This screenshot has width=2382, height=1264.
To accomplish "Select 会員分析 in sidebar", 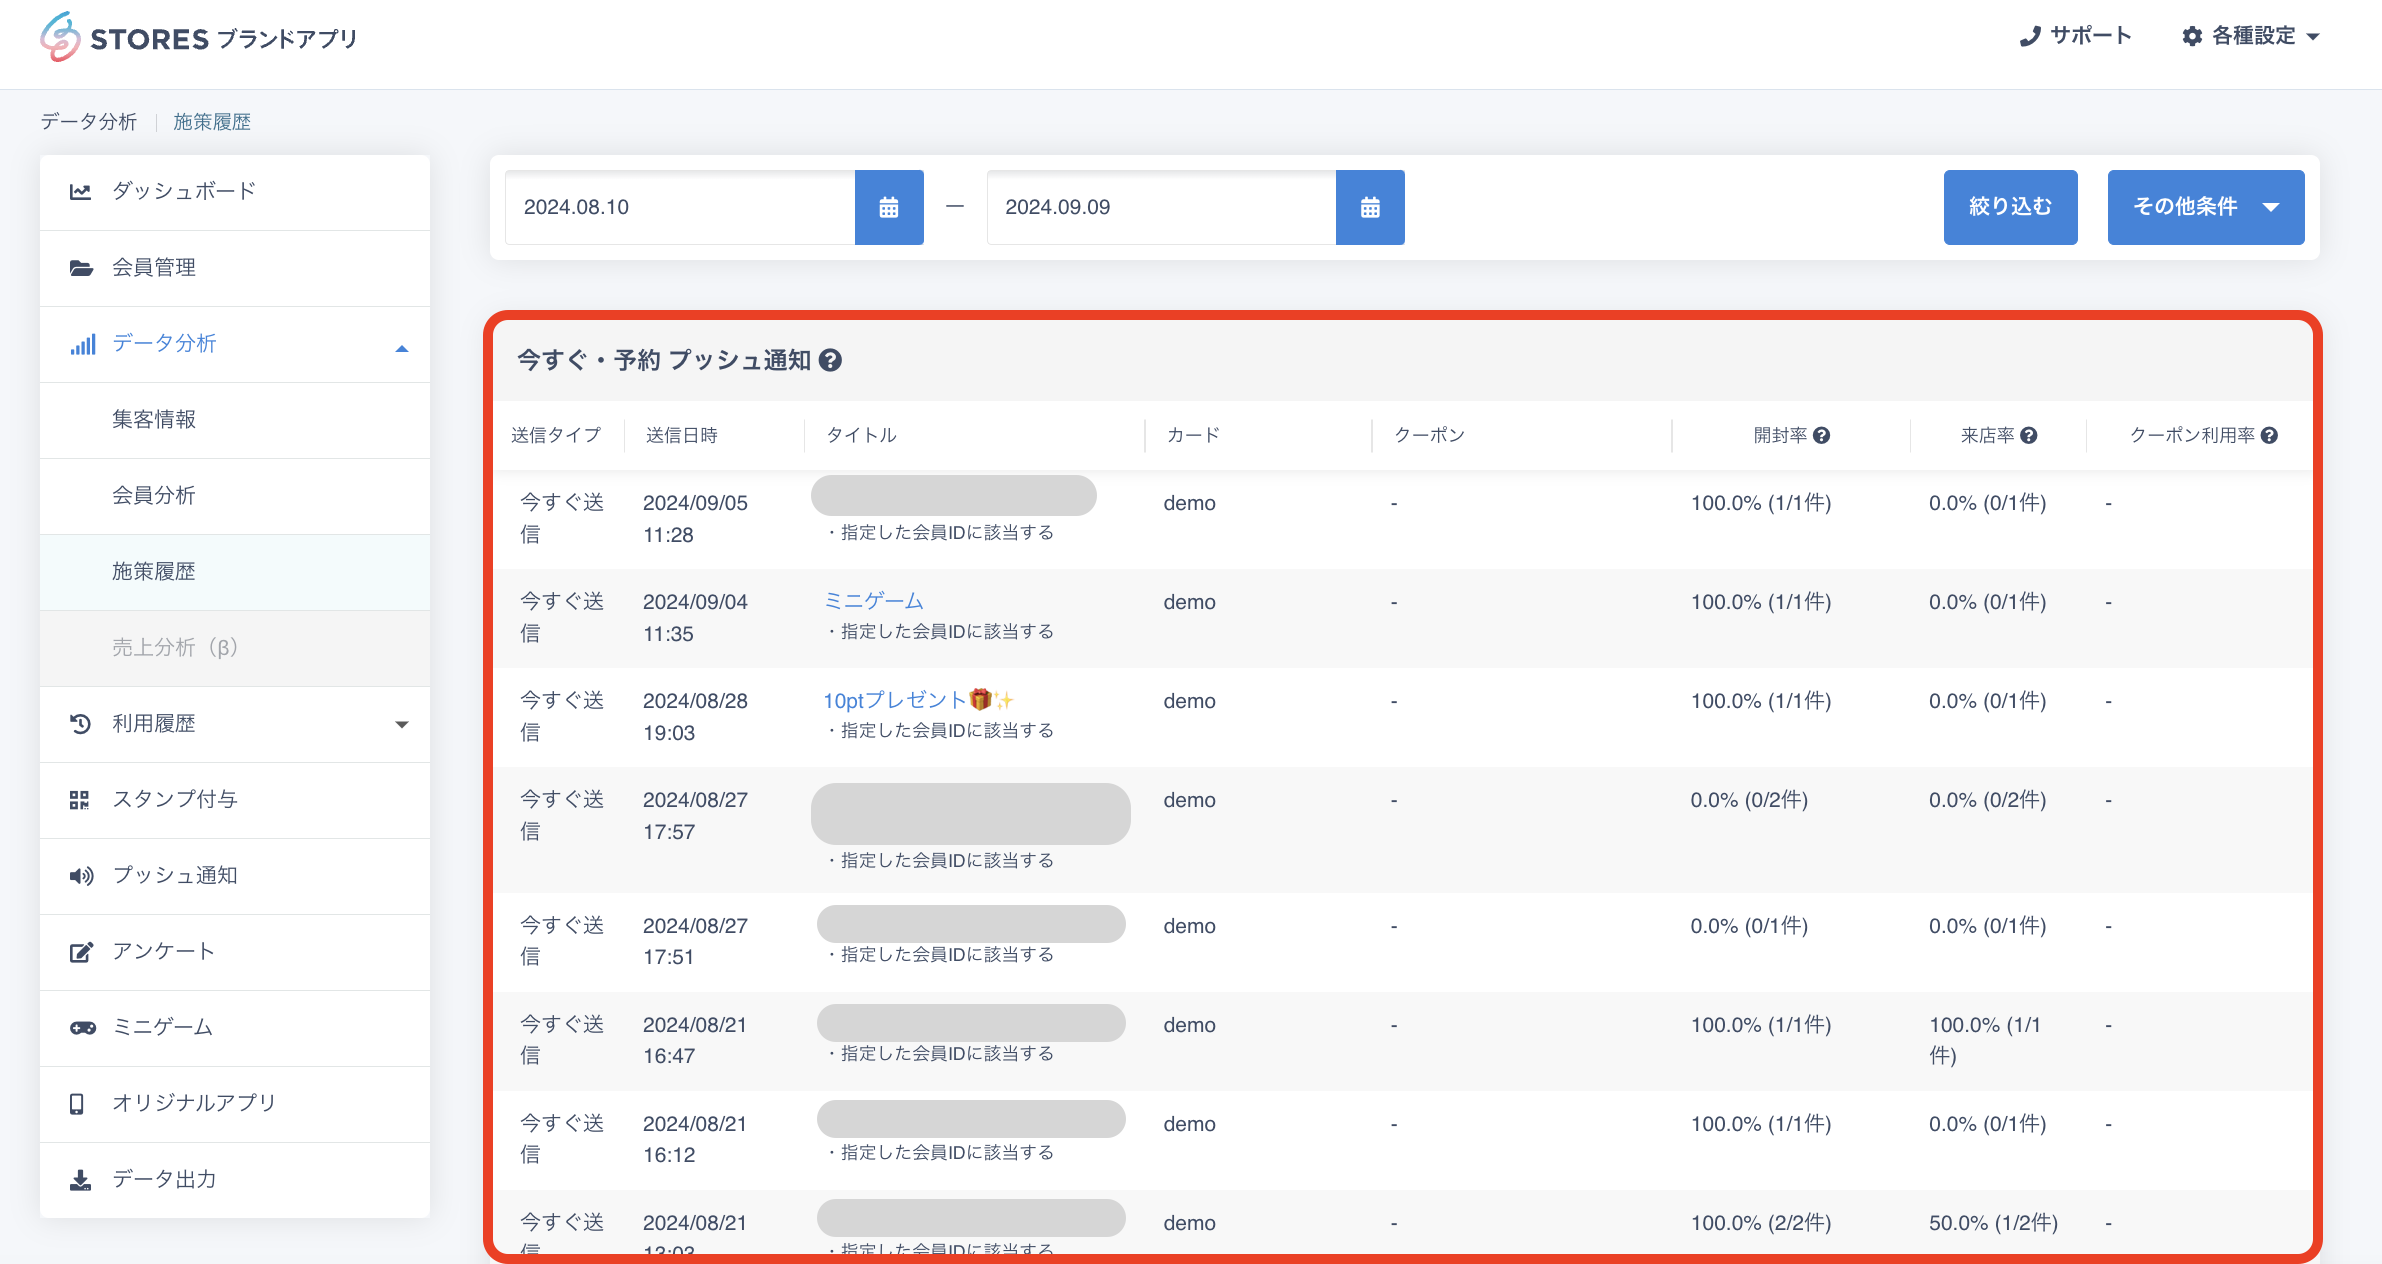I will (235, 496).
